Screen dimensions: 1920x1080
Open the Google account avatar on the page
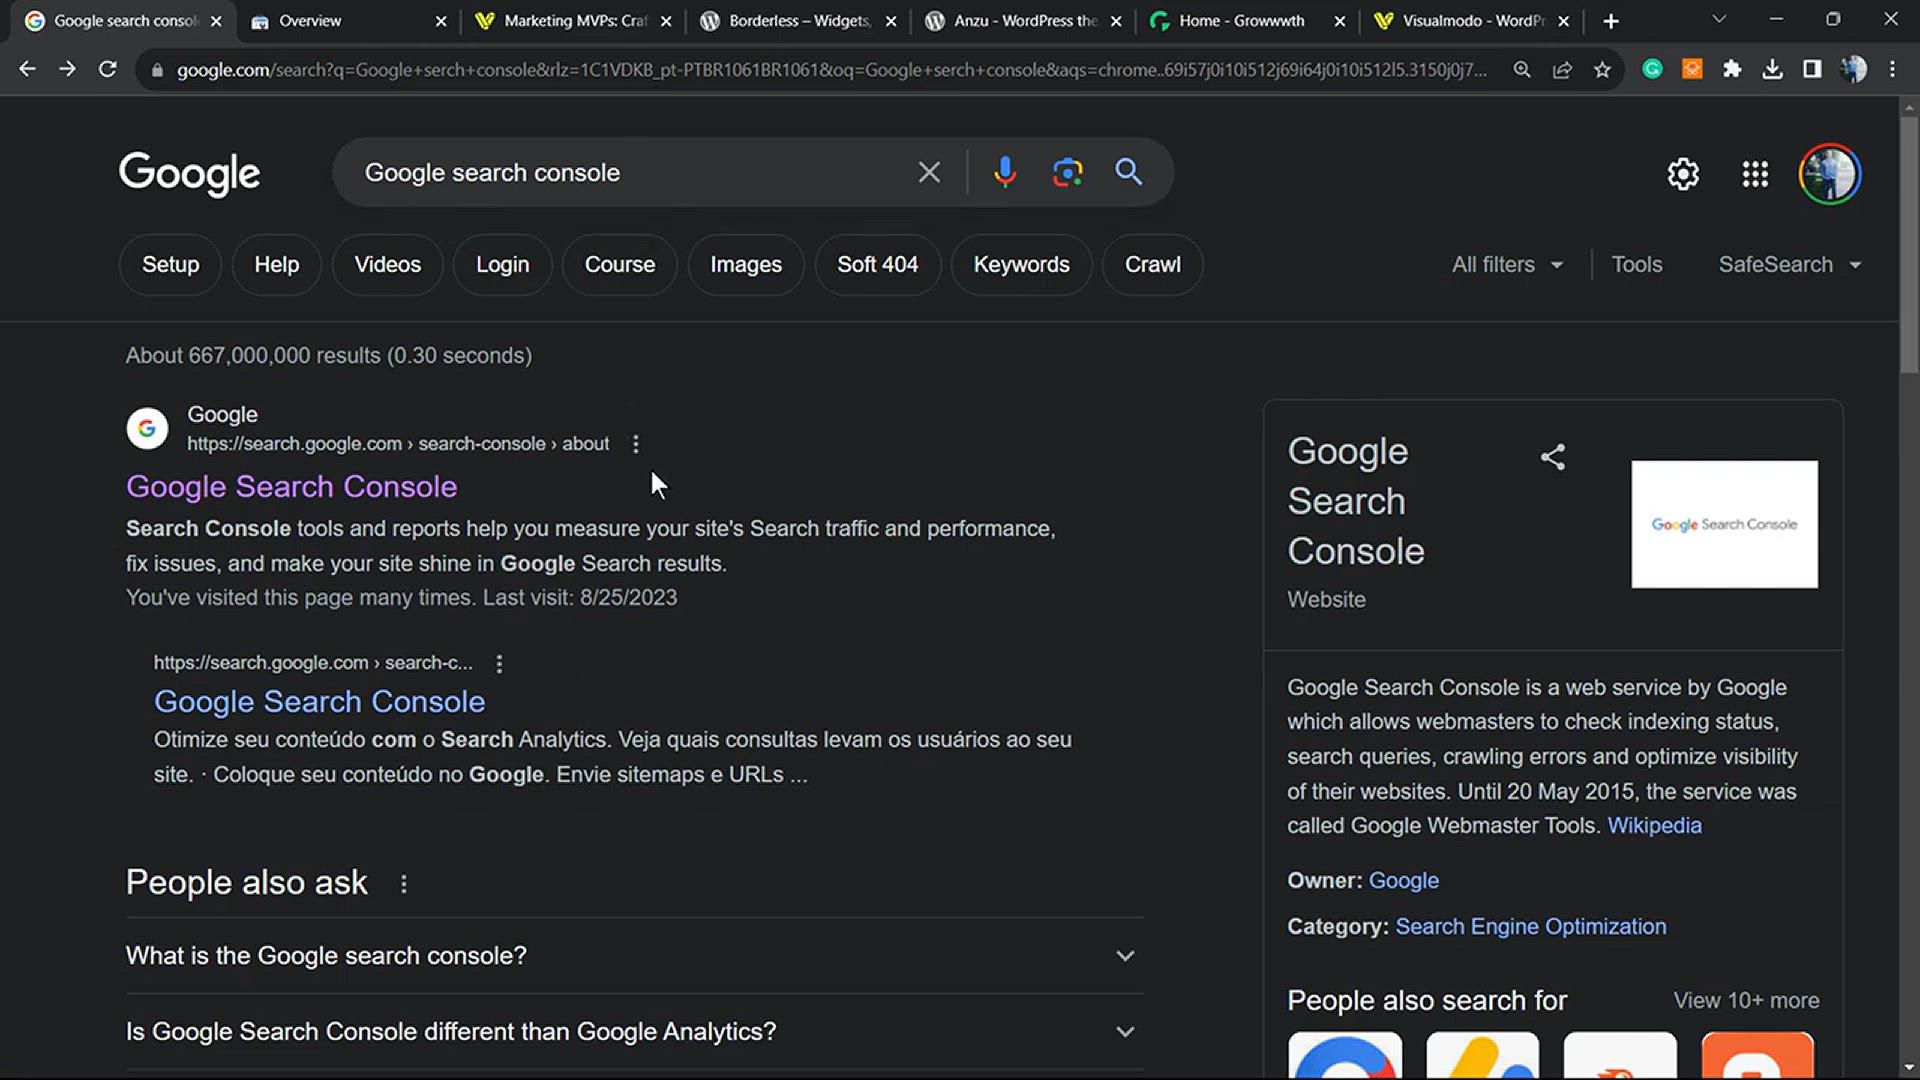coord(1830,174)
